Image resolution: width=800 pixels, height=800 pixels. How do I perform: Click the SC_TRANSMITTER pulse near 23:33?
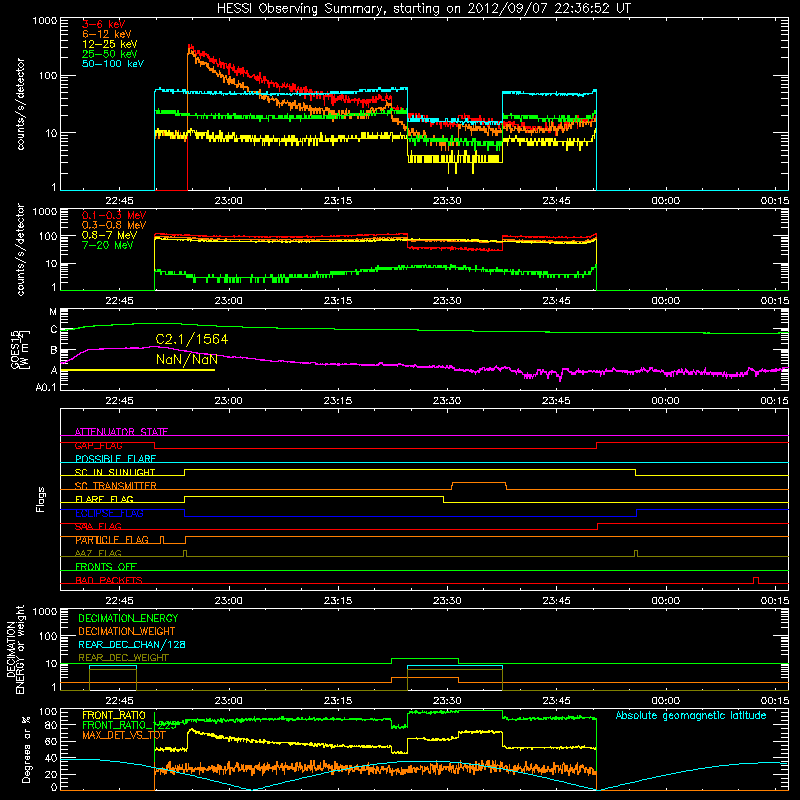point(479,485)
